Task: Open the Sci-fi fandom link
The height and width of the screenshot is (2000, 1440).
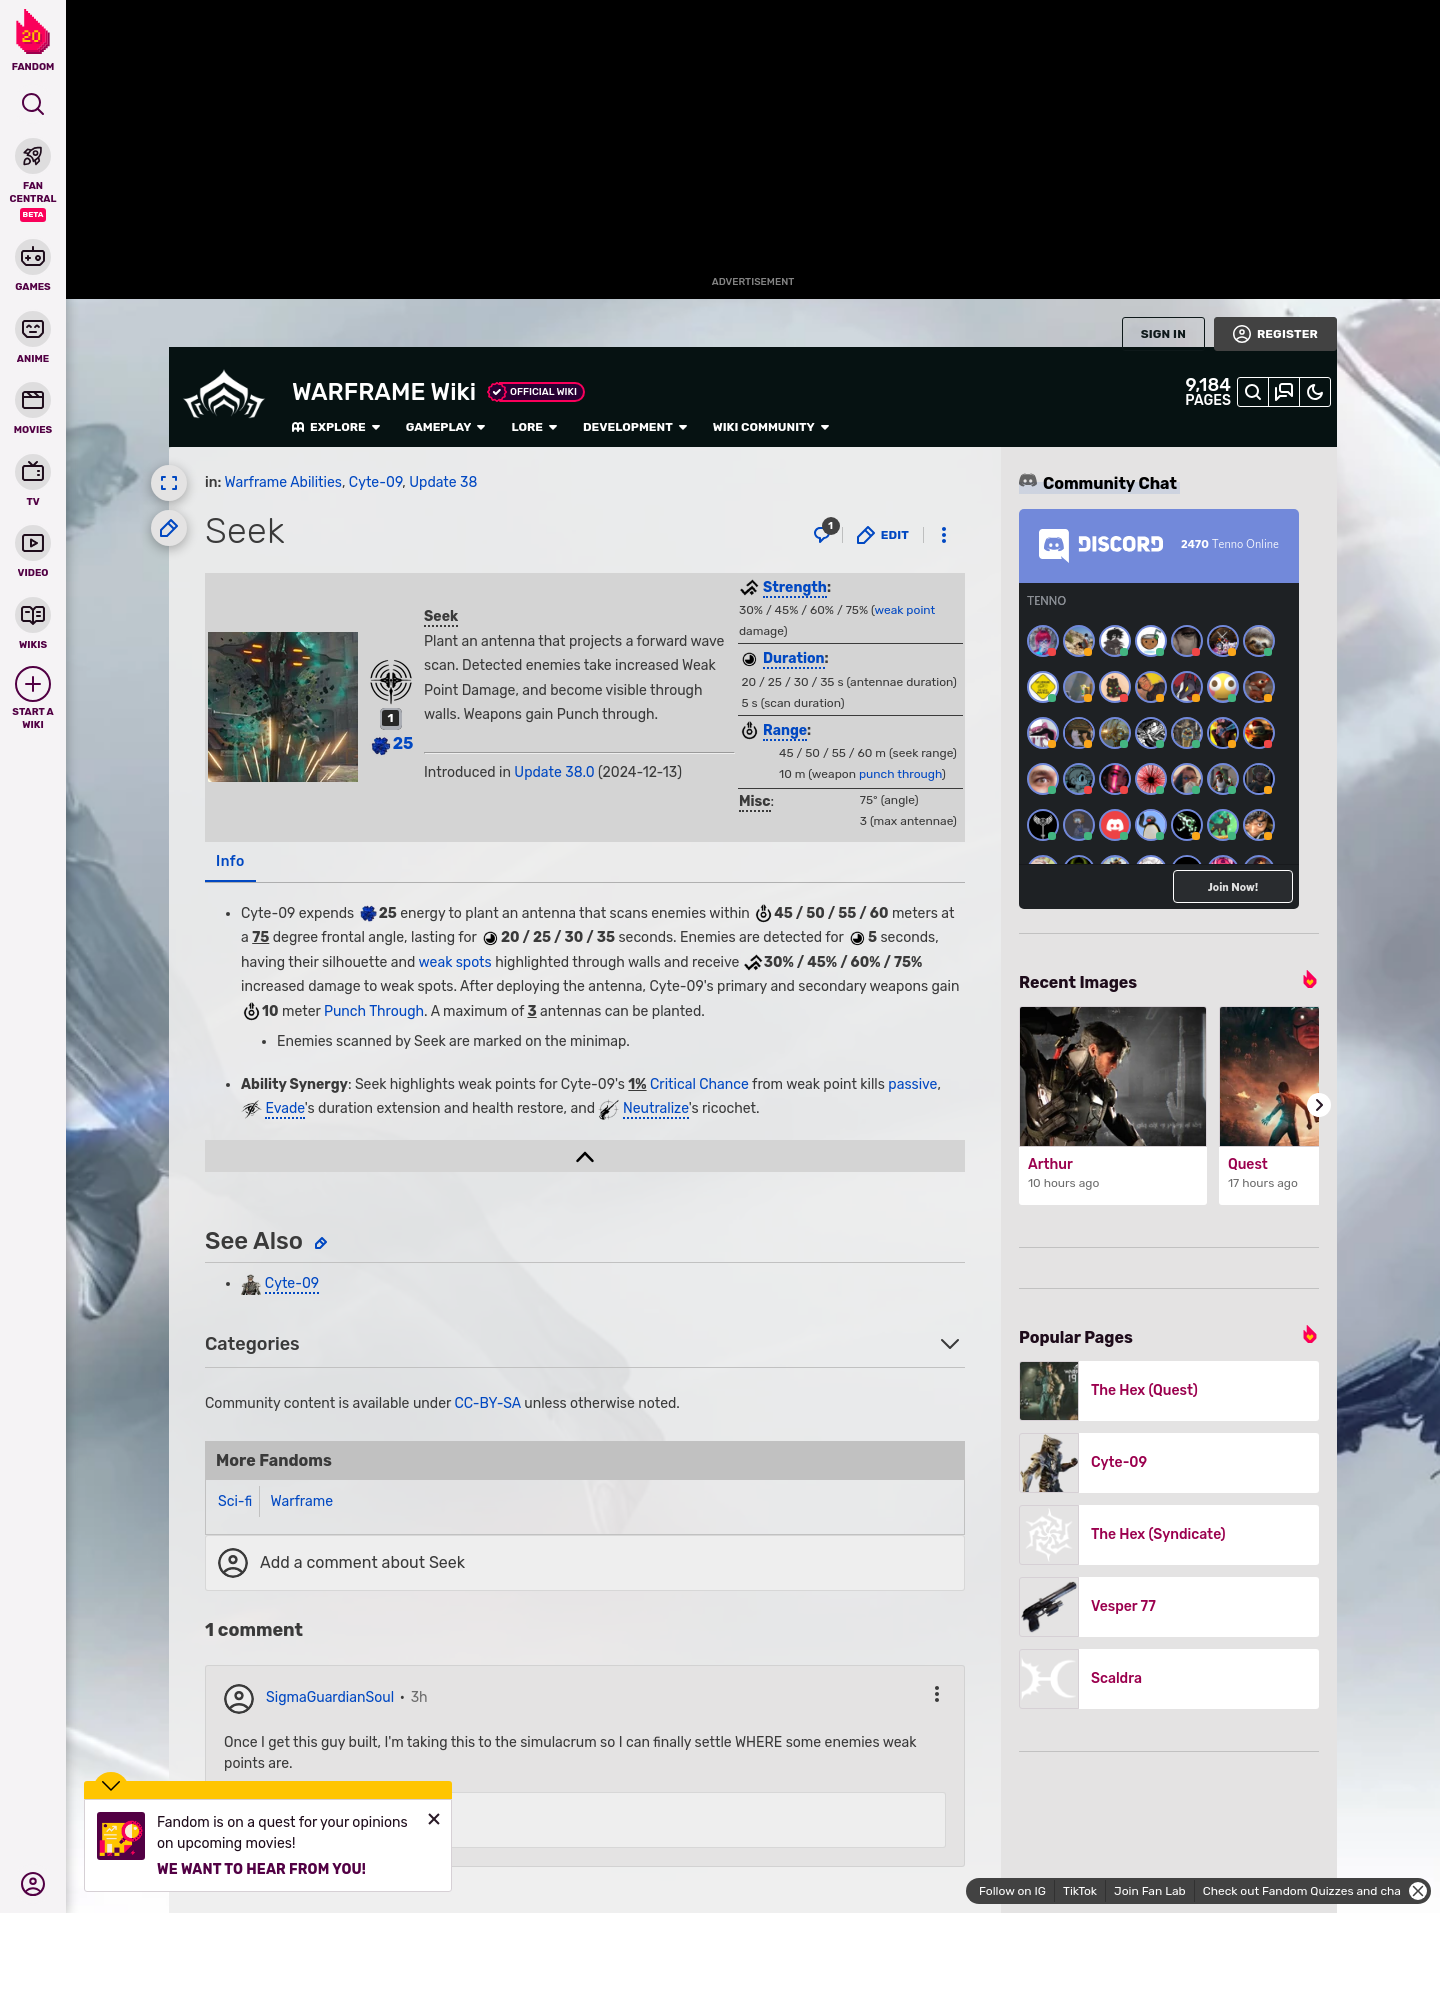Action: point(235,1501)
